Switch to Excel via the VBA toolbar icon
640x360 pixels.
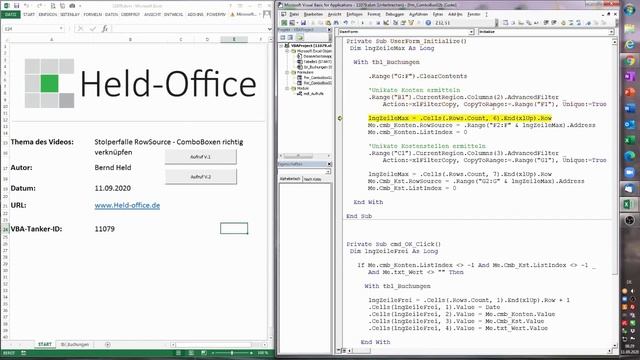tap(284, 23)
